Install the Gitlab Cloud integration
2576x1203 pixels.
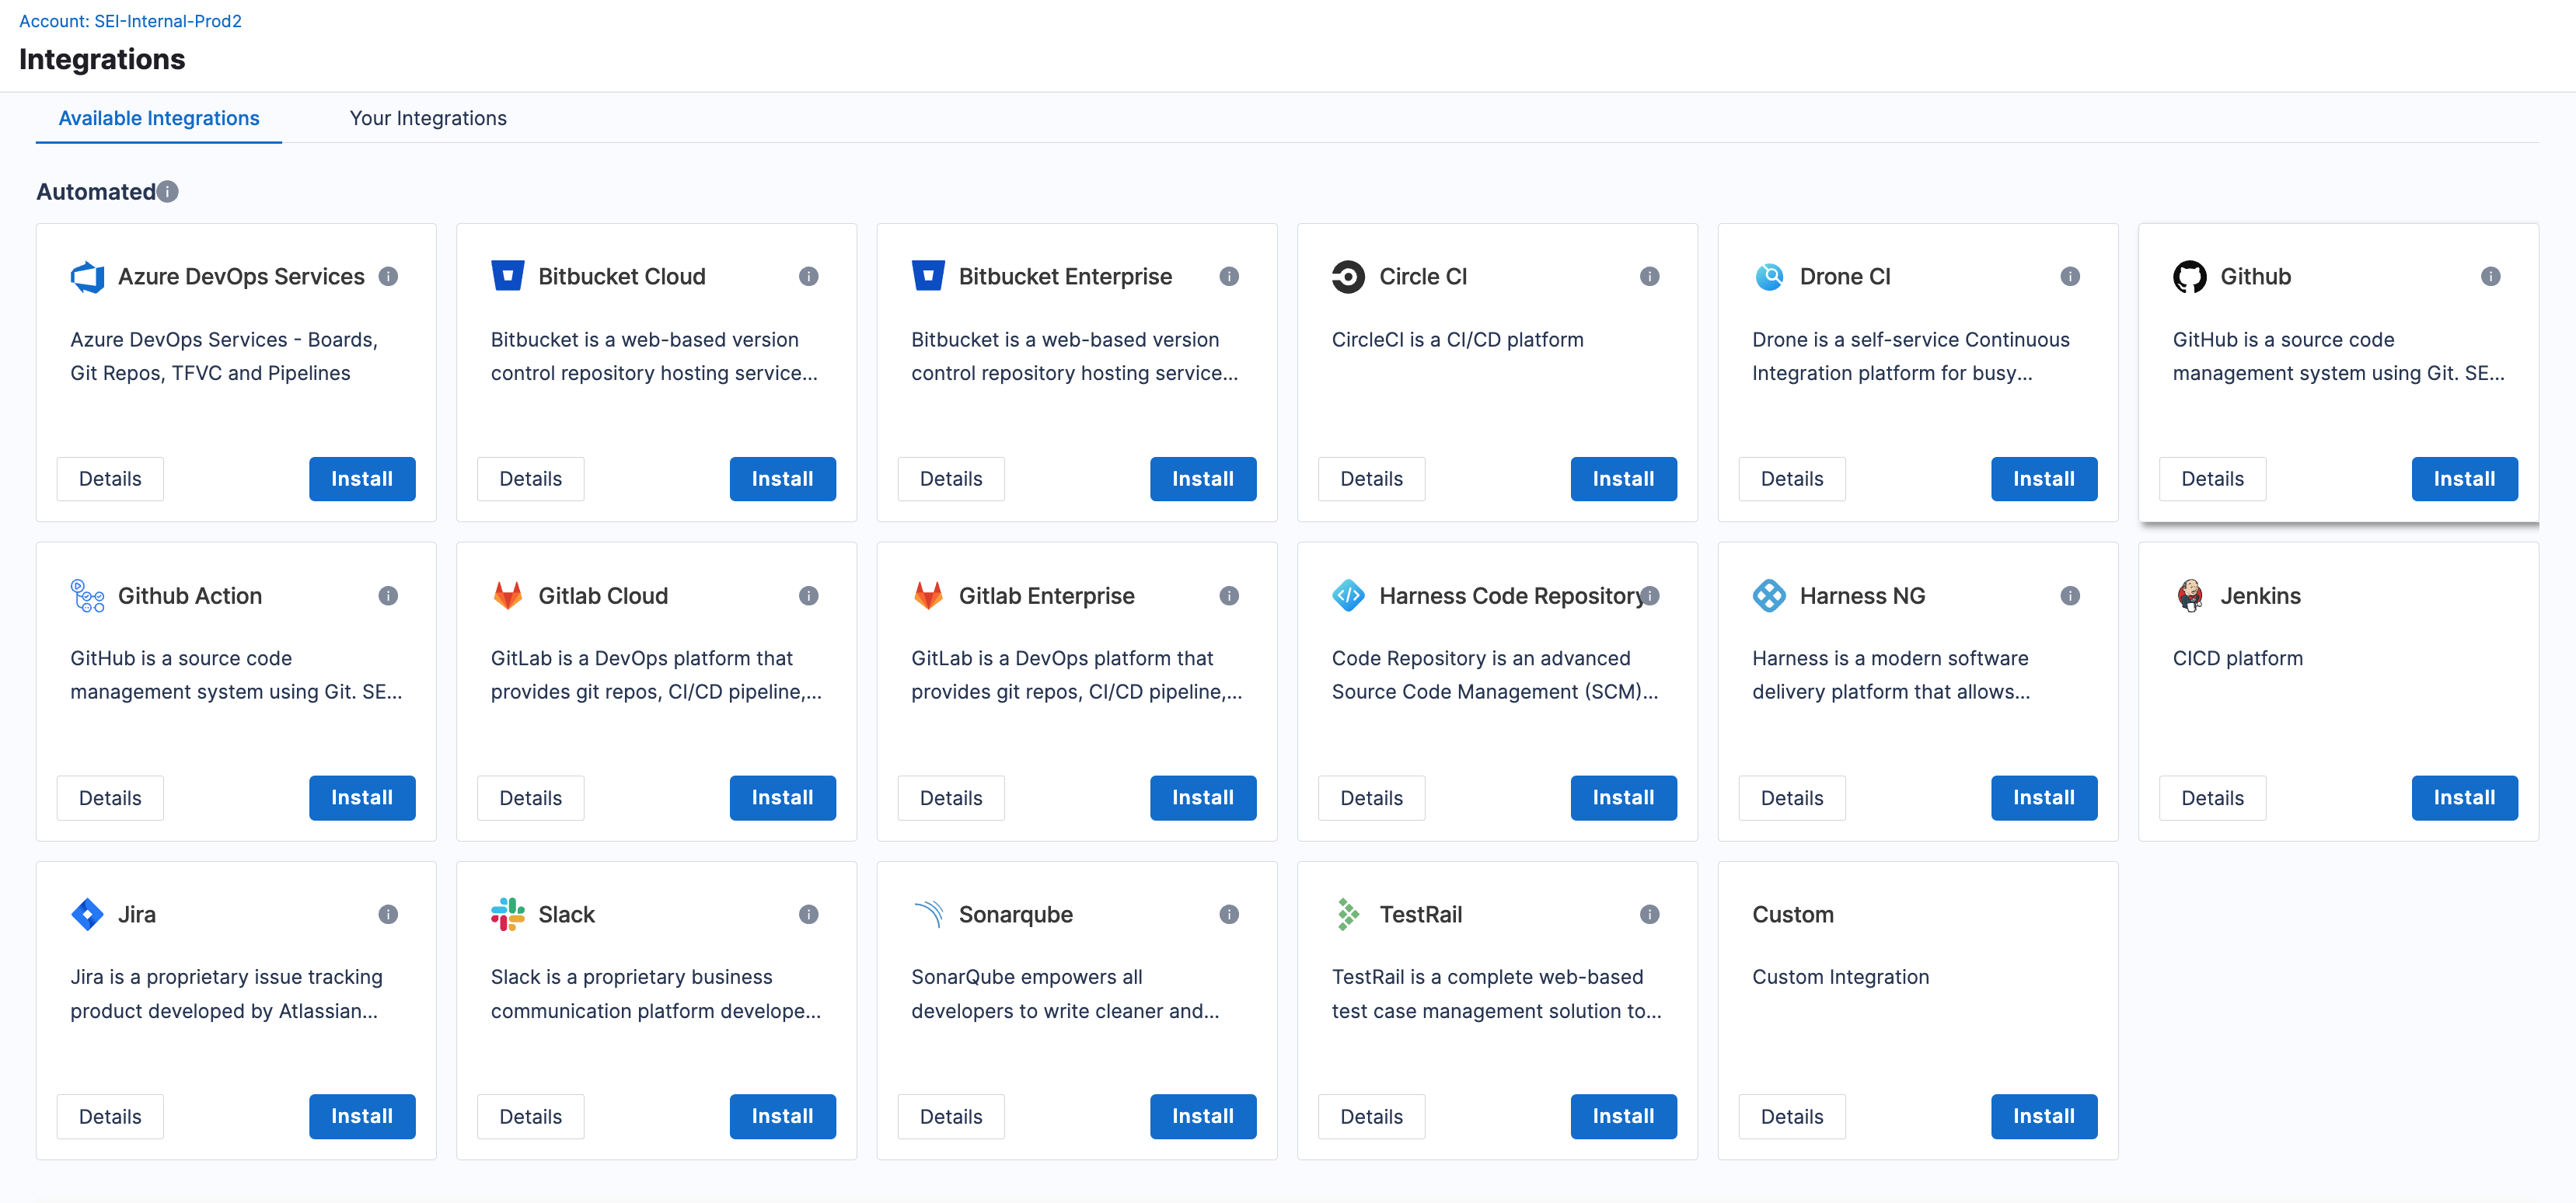[x=782, y=798]
